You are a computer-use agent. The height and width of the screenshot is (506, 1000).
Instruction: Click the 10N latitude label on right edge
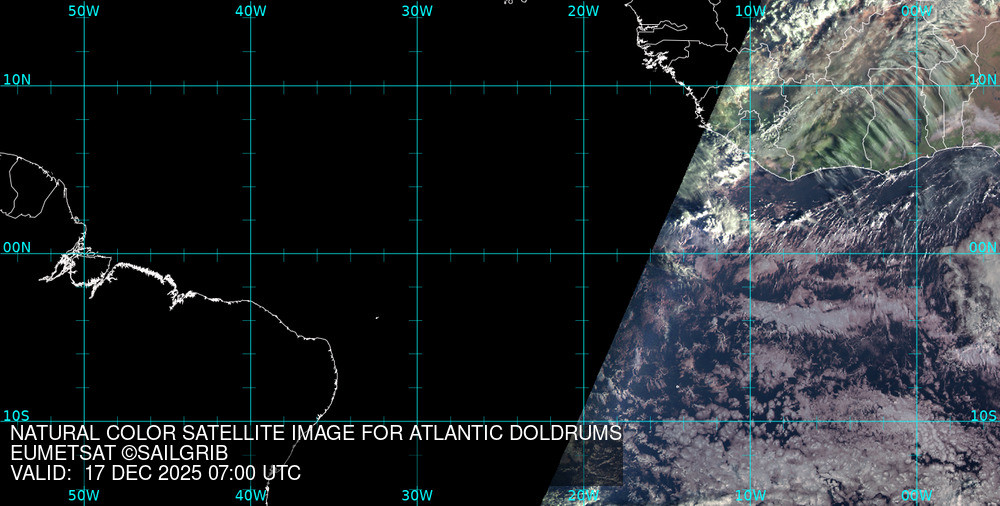pyautogui.click(x=983, y=79)
